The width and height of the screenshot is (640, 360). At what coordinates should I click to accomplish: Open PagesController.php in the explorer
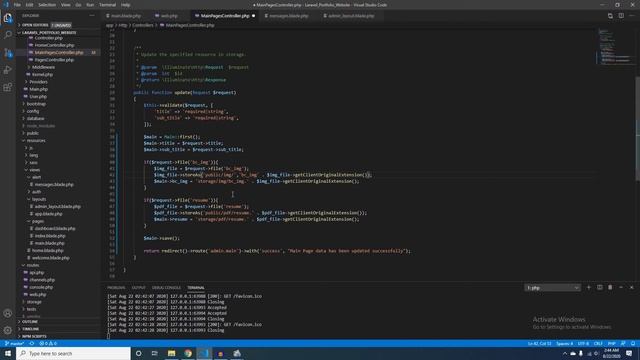pyautogui.click(x=54, y=60)
